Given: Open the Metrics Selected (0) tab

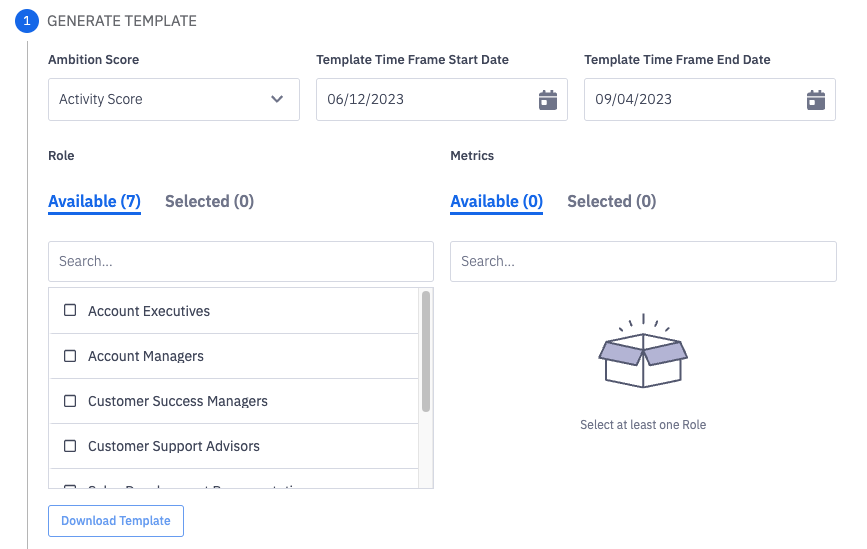Looking at the screenshot, I should (611, 201).
